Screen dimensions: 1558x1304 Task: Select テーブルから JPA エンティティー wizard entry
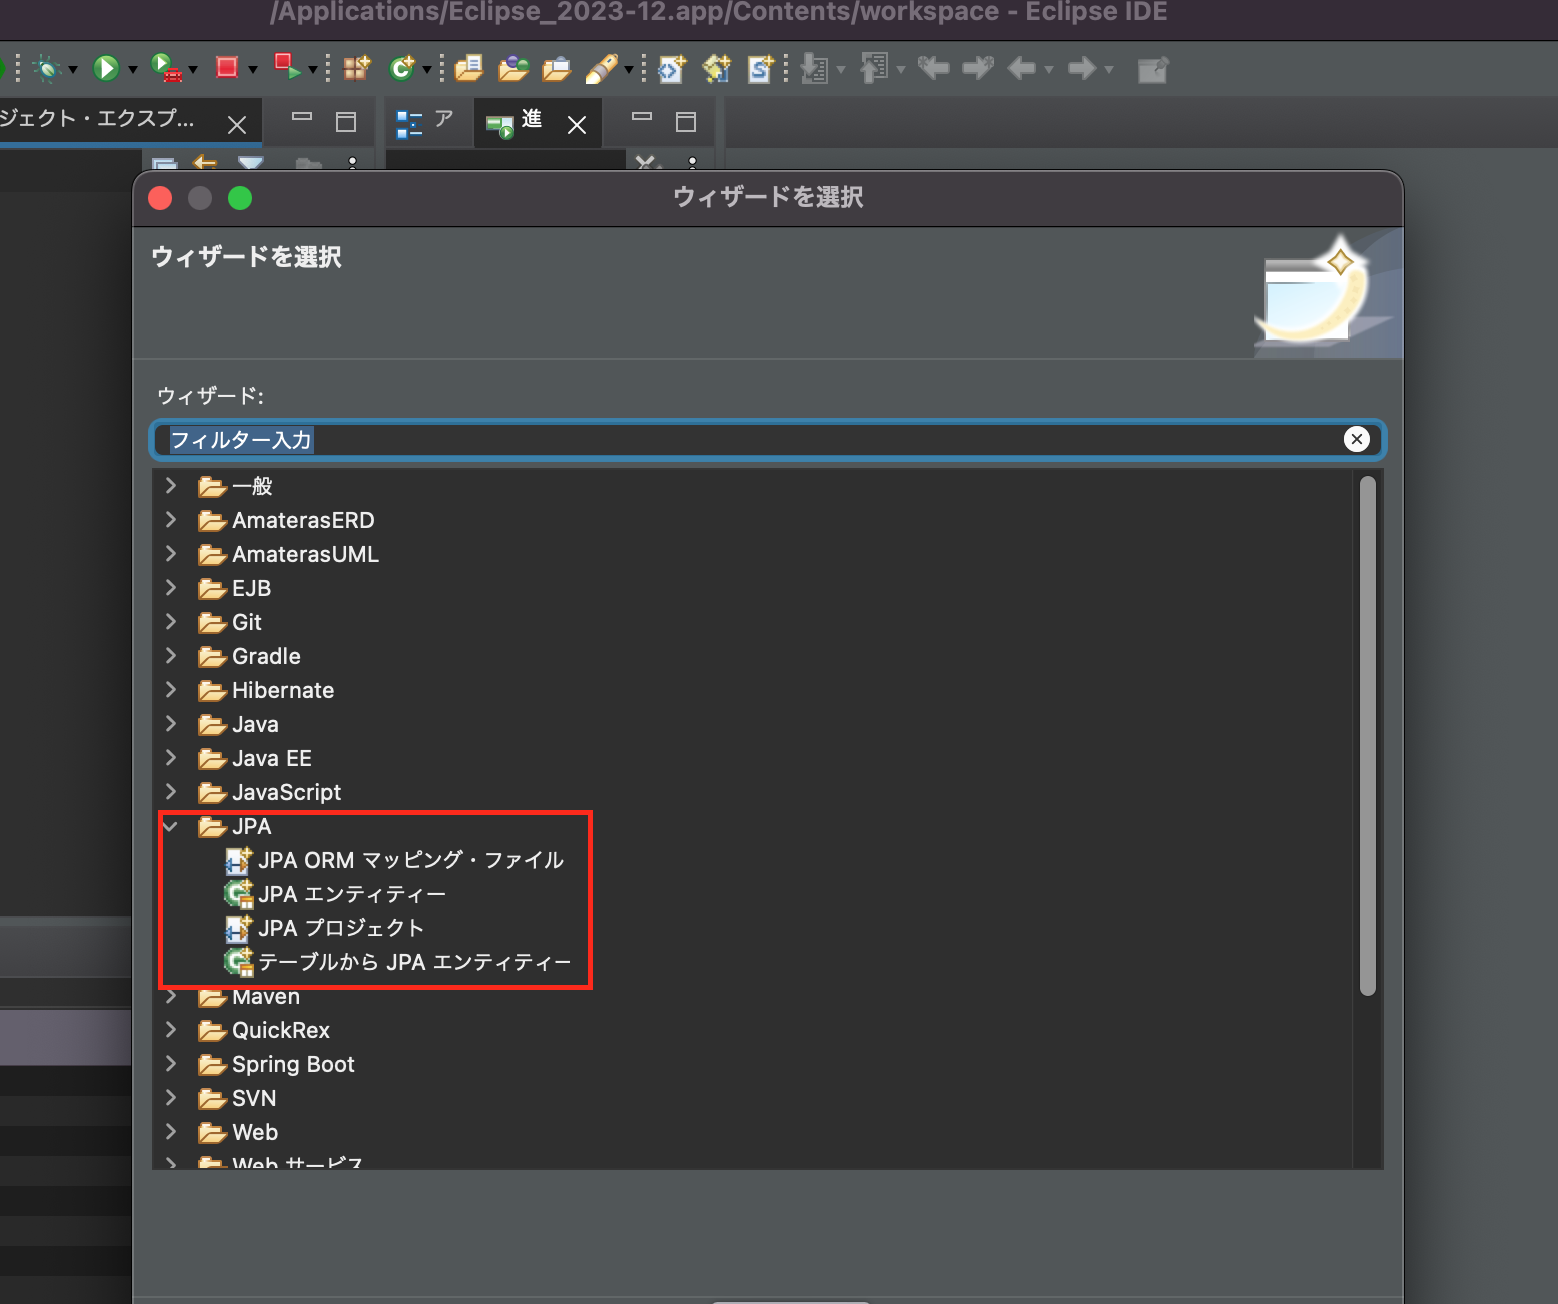(x=414, y=961)
